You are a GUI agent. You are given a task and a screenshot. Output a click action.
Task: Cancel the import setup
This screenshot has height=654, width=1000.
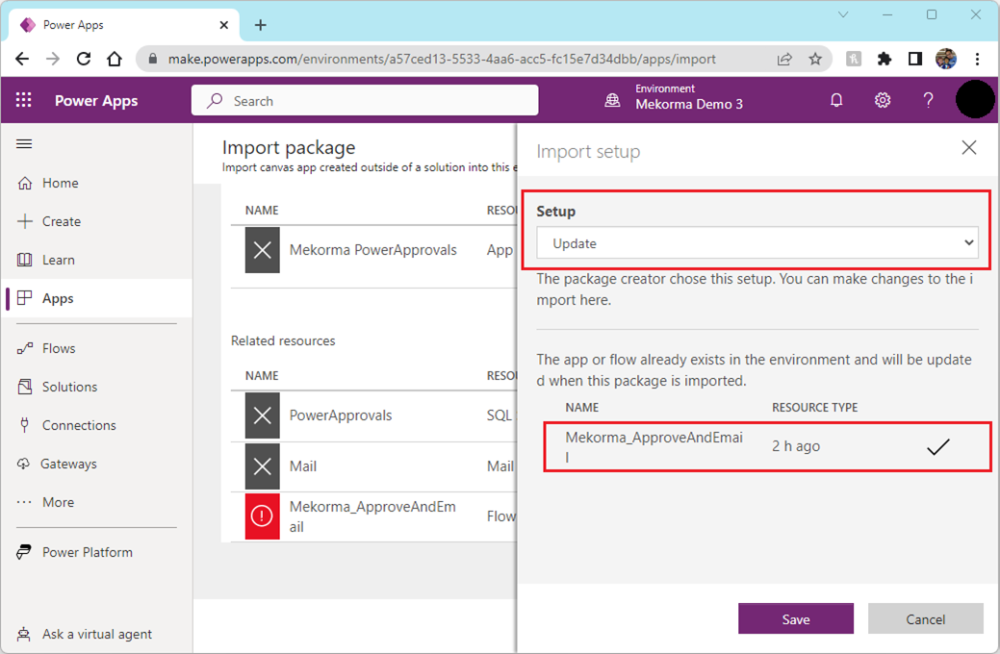(925, 619)
